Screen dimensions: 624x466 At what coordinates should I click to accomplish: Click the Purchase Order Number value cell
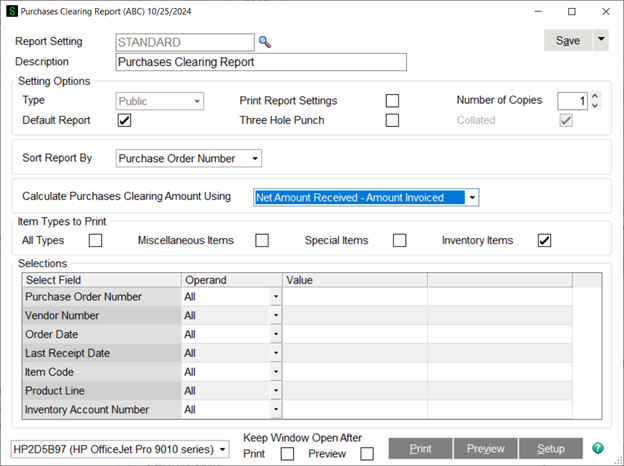pos(354,297)
